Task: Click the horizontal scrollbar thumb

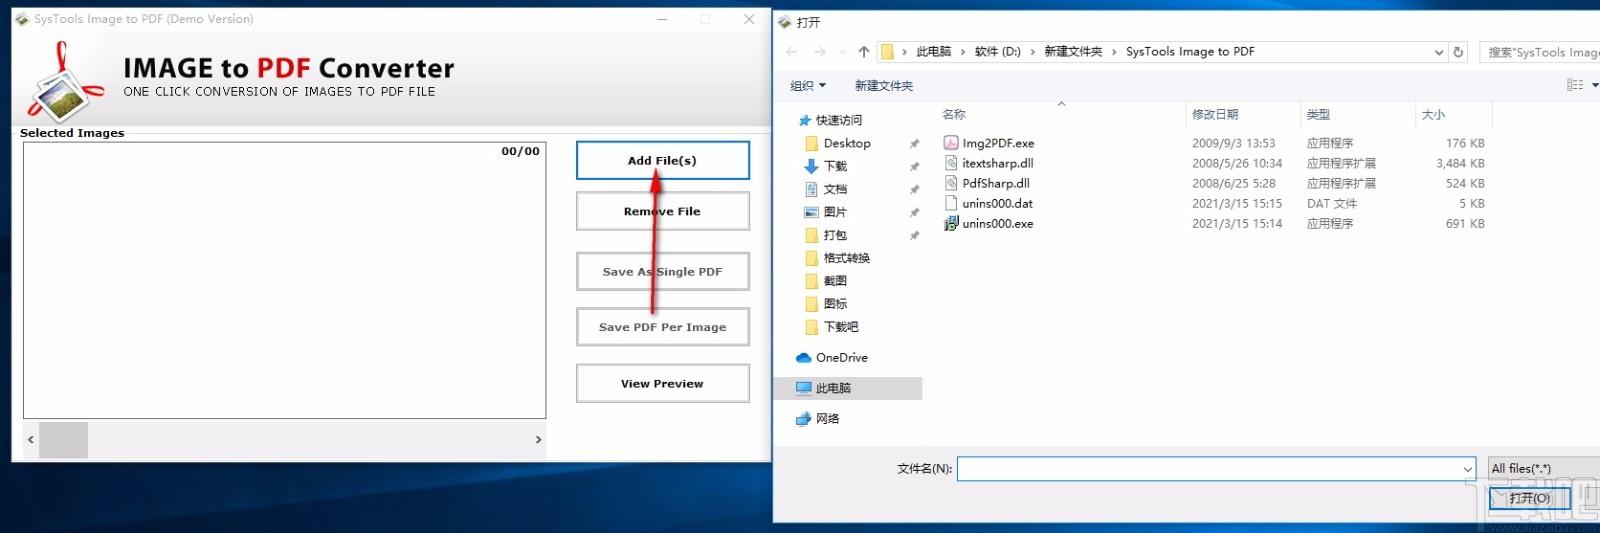Action: click(x=63, y=440)
